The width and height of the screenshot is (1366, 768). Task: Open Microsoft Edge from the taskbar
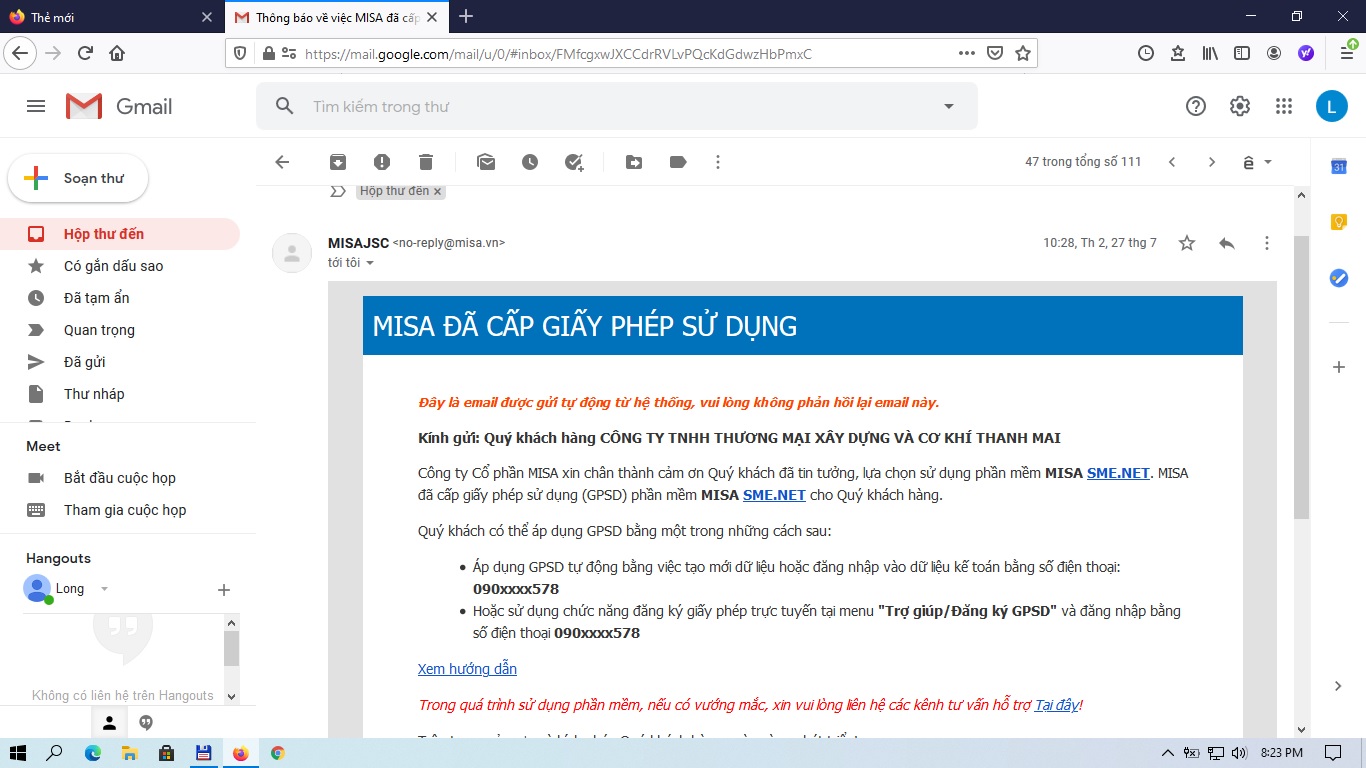tap(93, 753)
